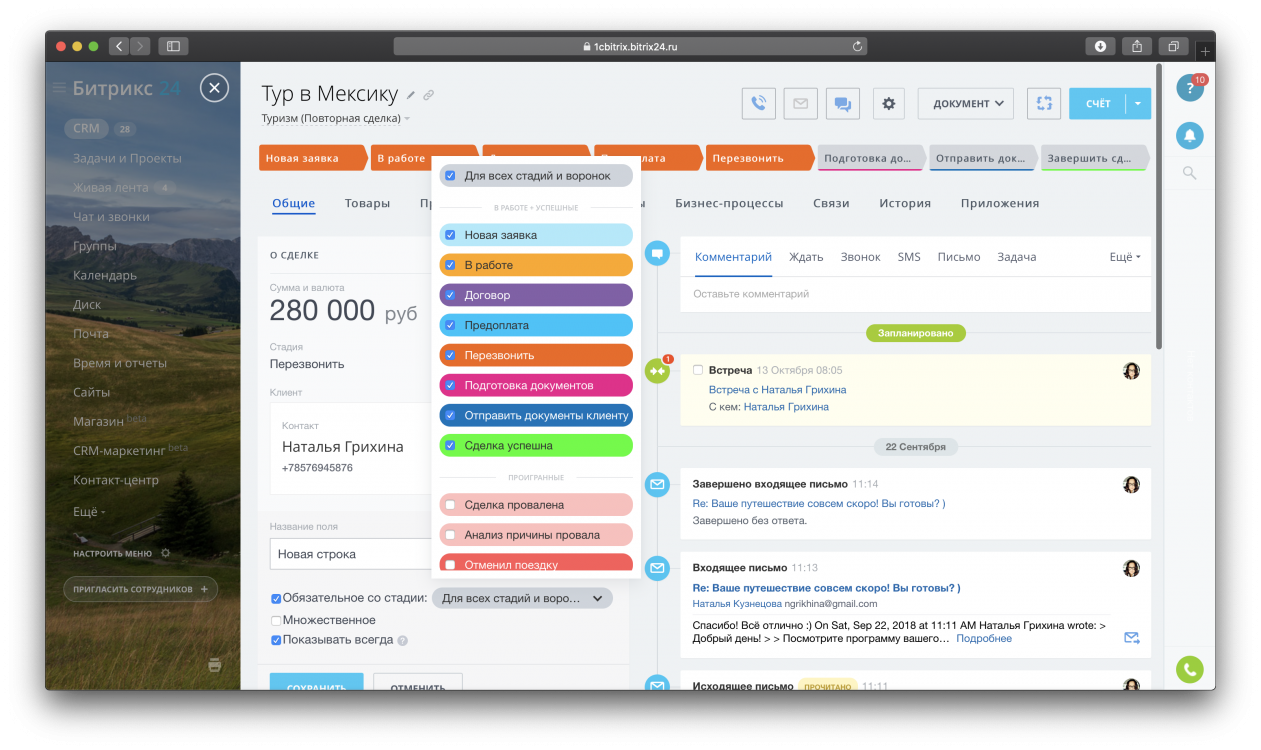Edit deal title with pencil icon
Screen dimensions: 1261x750
(410, 95)
